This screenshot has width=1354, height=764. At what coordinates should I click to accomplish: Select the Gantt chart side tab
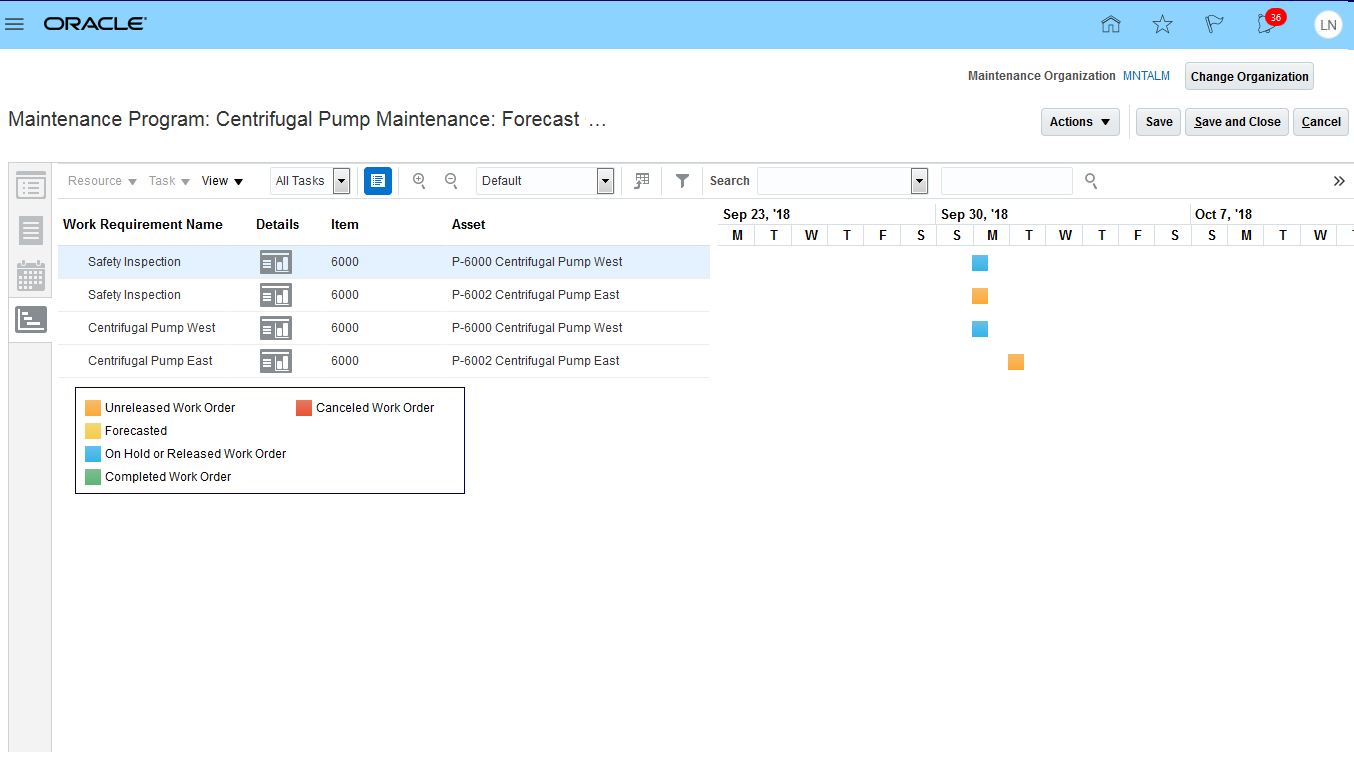pyautogui.click(x=31, y=320)
